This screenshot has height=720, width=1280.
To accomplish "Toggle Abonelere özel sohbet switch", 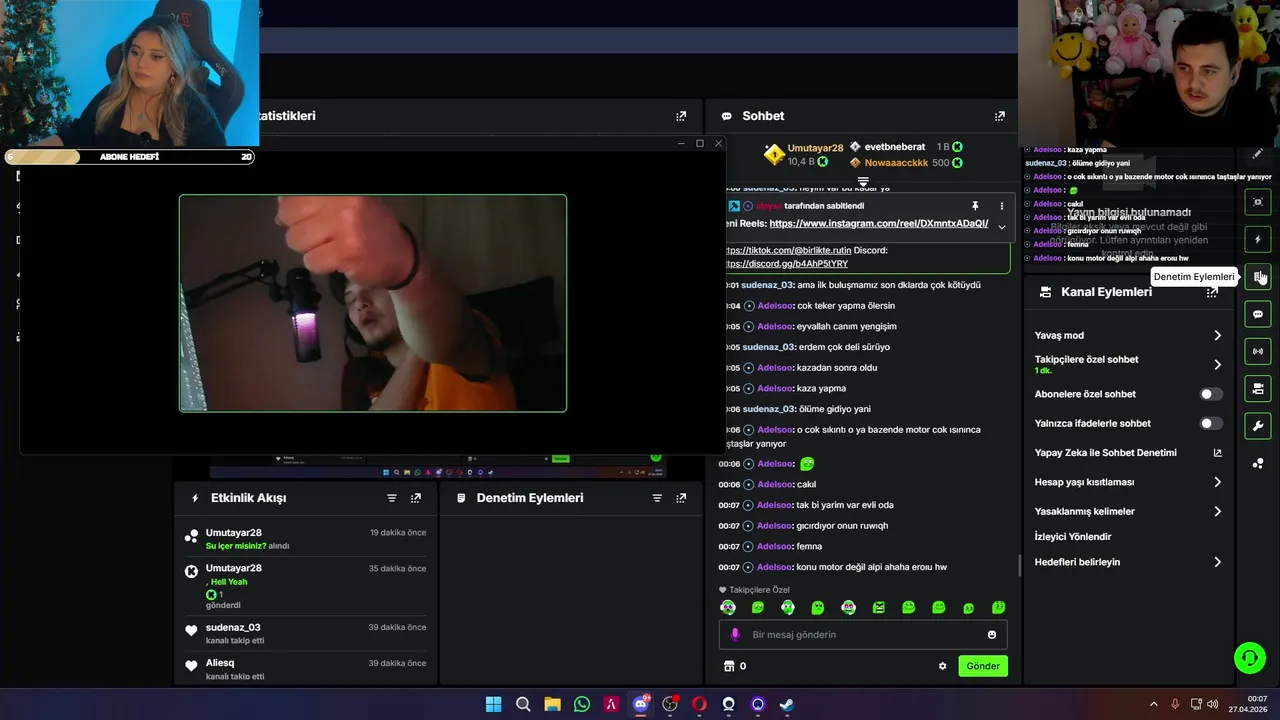I will coord(1211,394).
